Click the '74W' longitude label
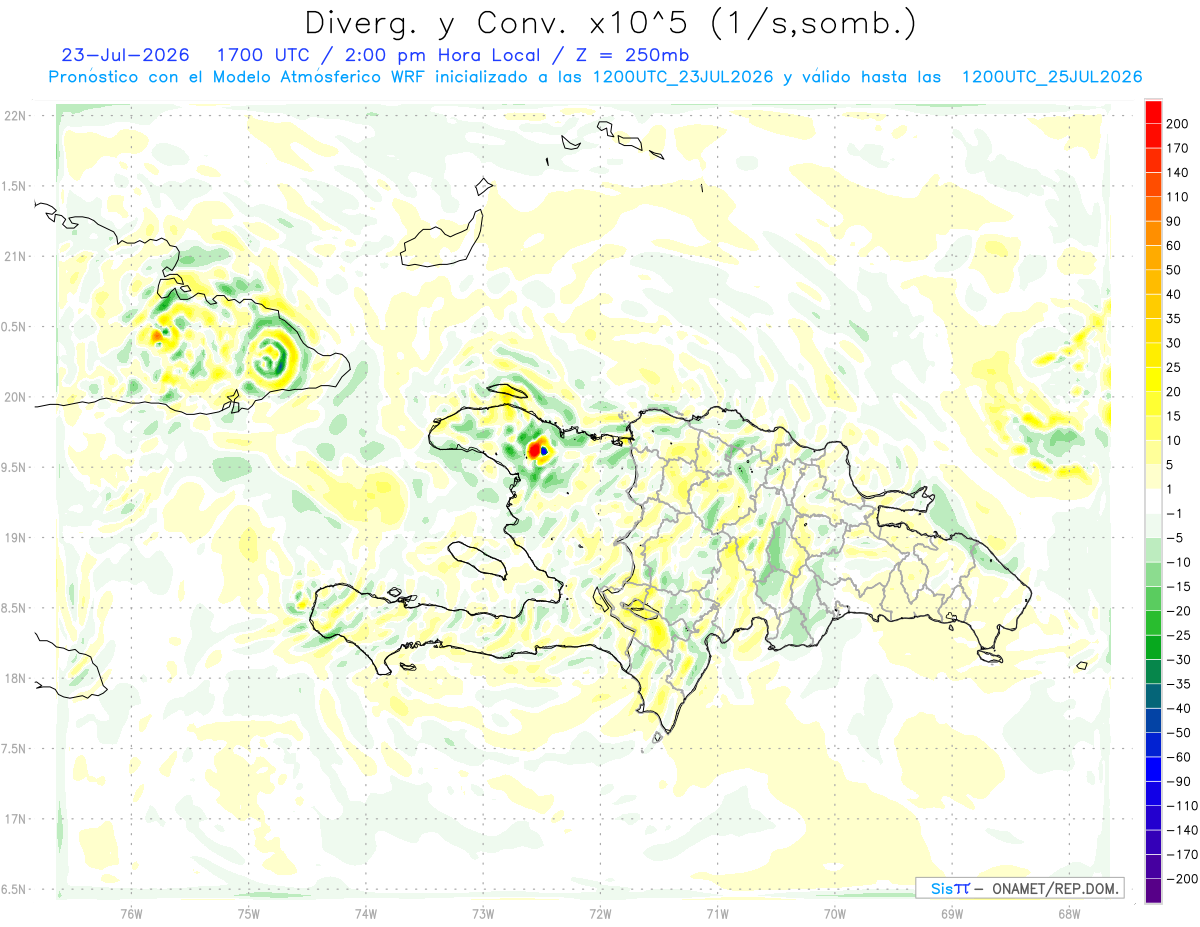 point(366,914)
